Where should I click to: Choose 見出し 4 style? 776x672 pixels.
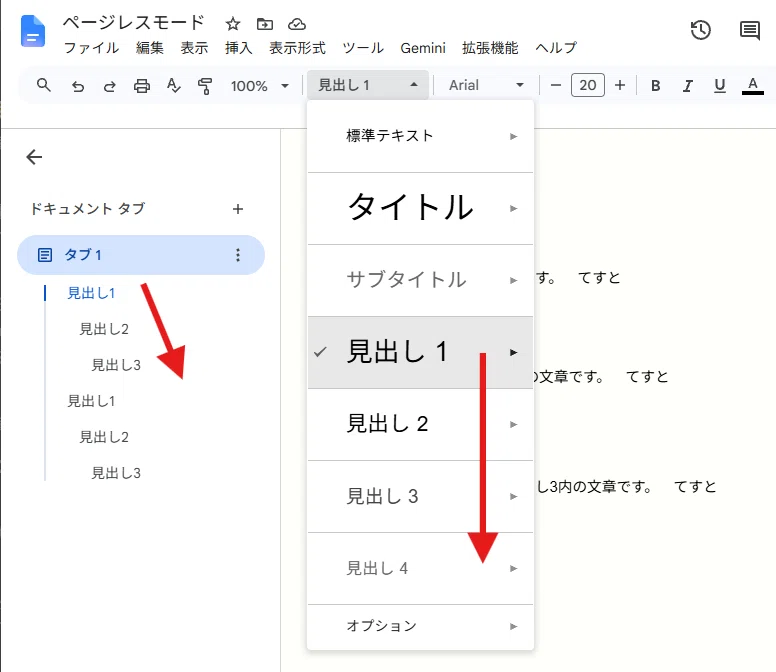tap(420, 569)
